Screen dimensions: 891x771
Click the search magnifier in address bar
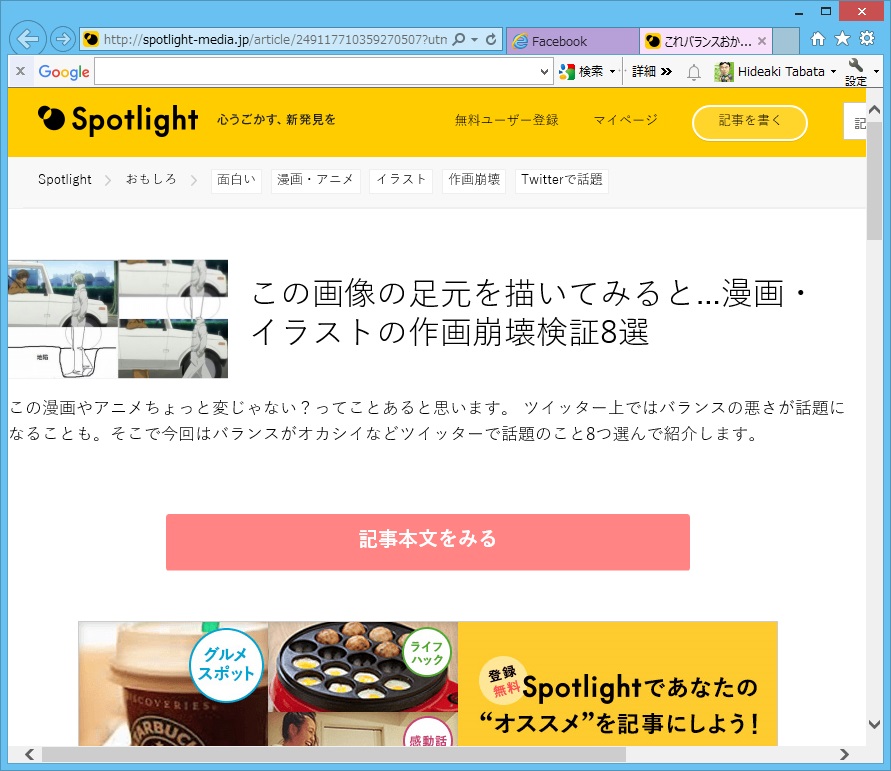[459, 39]
